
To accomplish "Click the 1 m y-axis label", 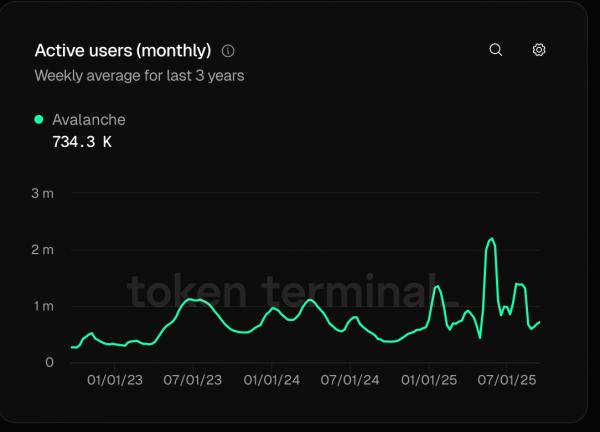I will [x=43, y=306].
